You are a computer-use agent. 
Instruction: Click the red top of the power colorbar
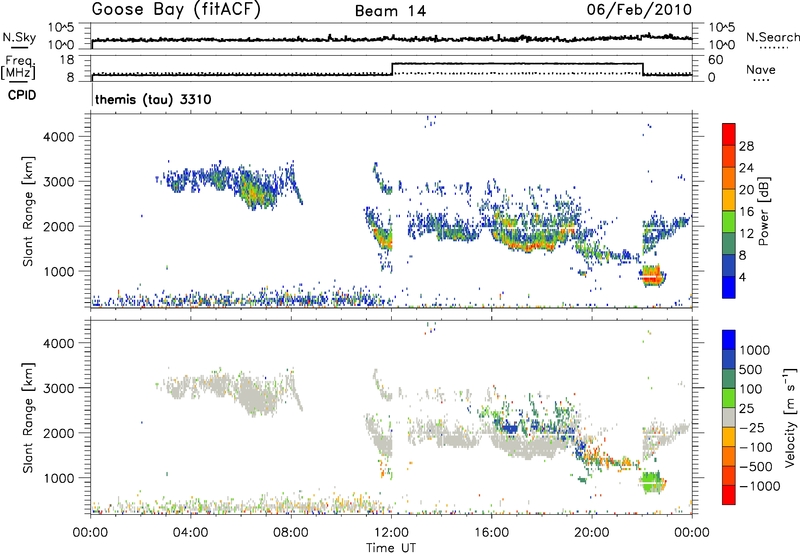[729, 134]
